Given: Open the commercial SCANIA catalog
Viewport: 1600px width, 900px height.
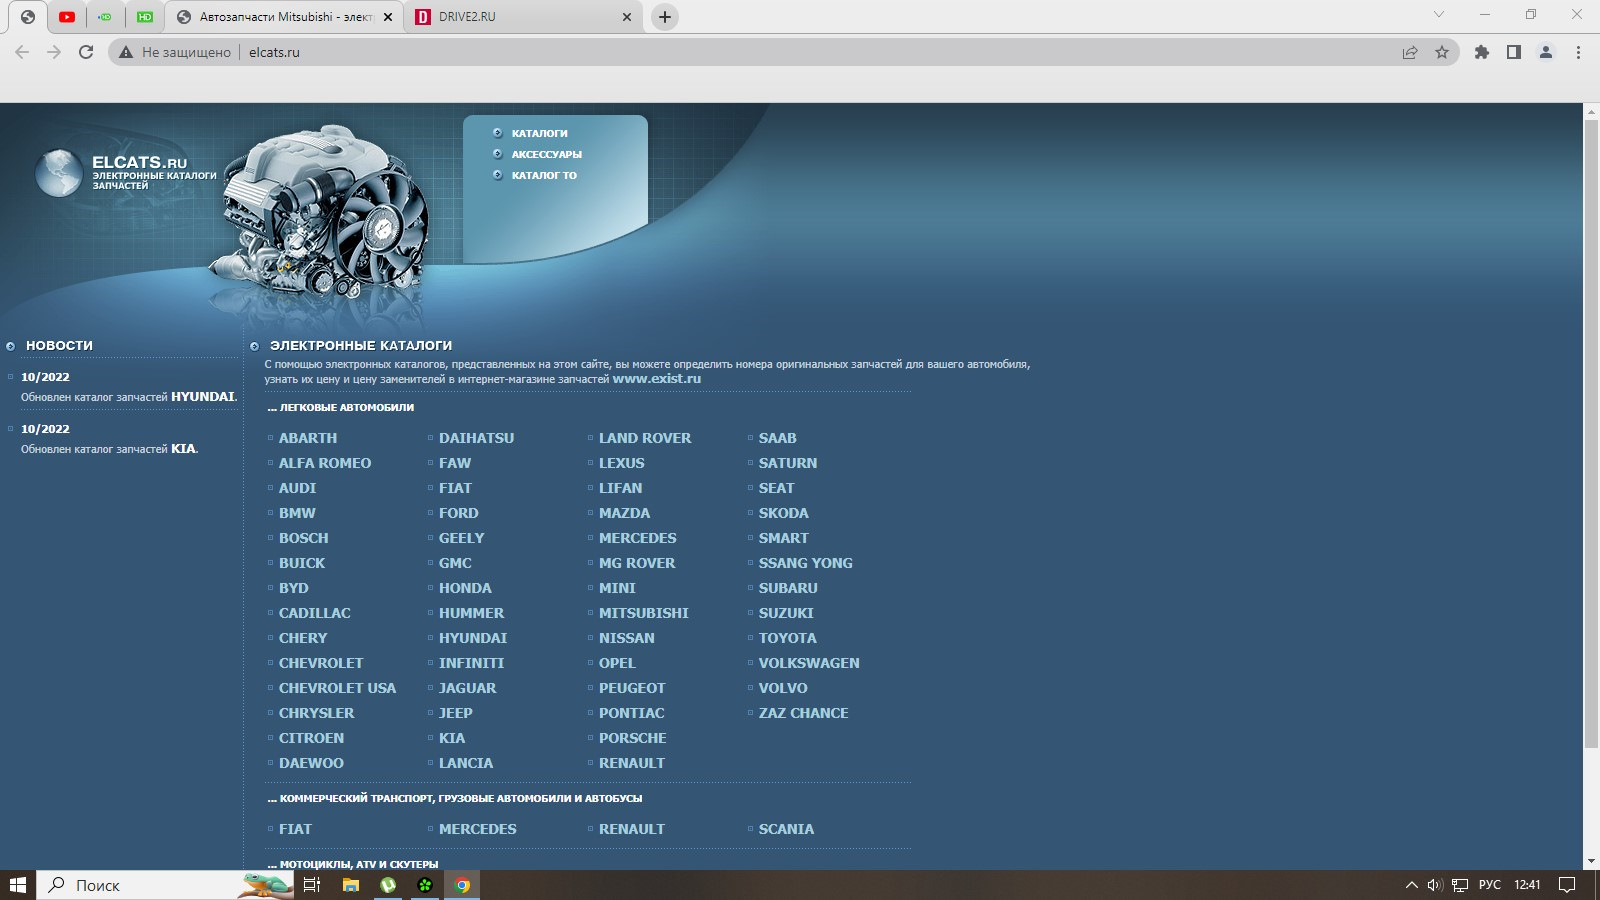Looking at the screenshot, I should coord(786,829).
